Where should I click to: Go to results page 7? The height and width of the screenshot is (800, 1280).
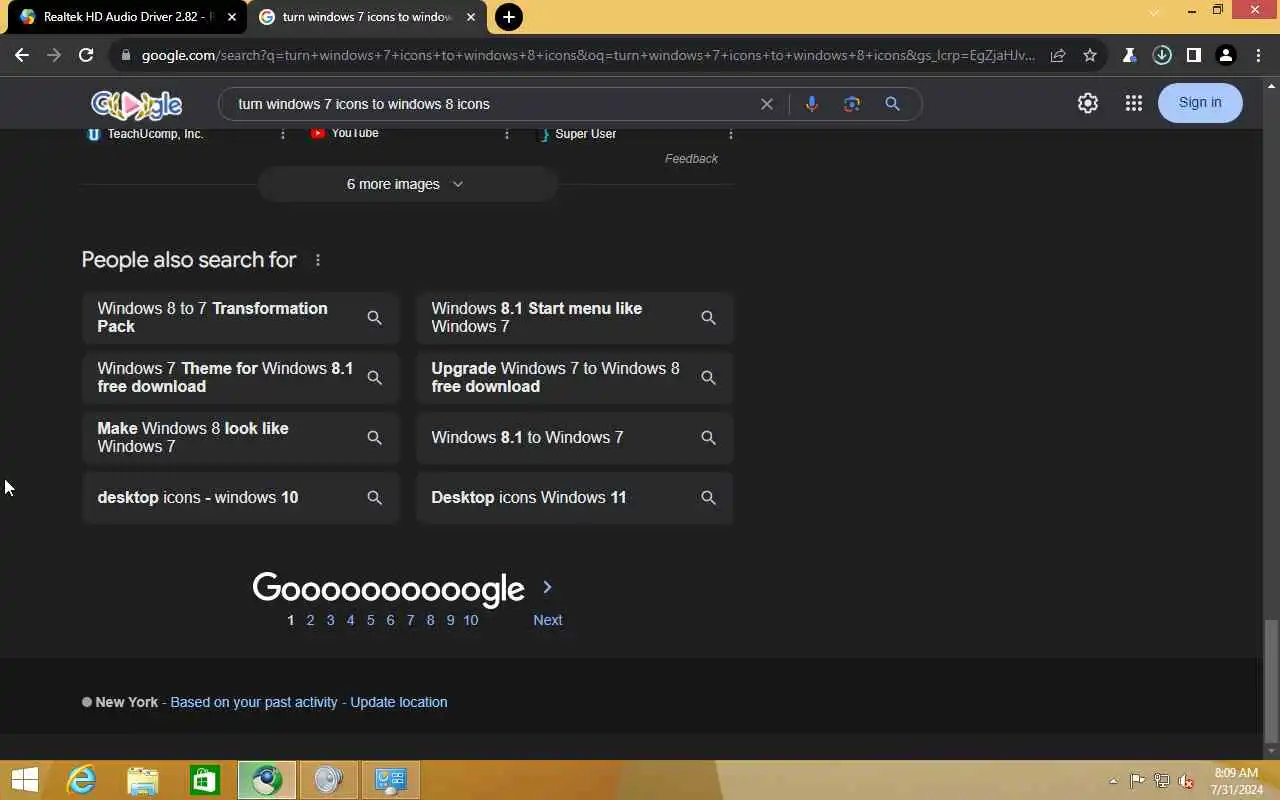pyautogui.click(x=410, y=620)
